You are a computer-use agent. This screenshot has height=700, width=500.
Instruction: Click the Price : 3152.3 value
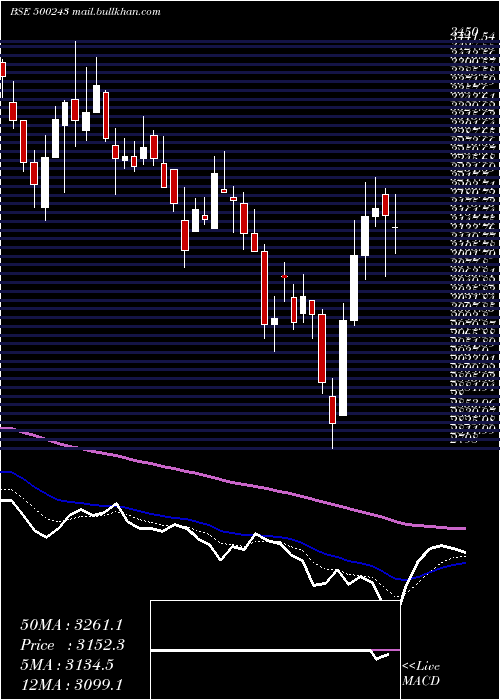[x=72, y=645]
